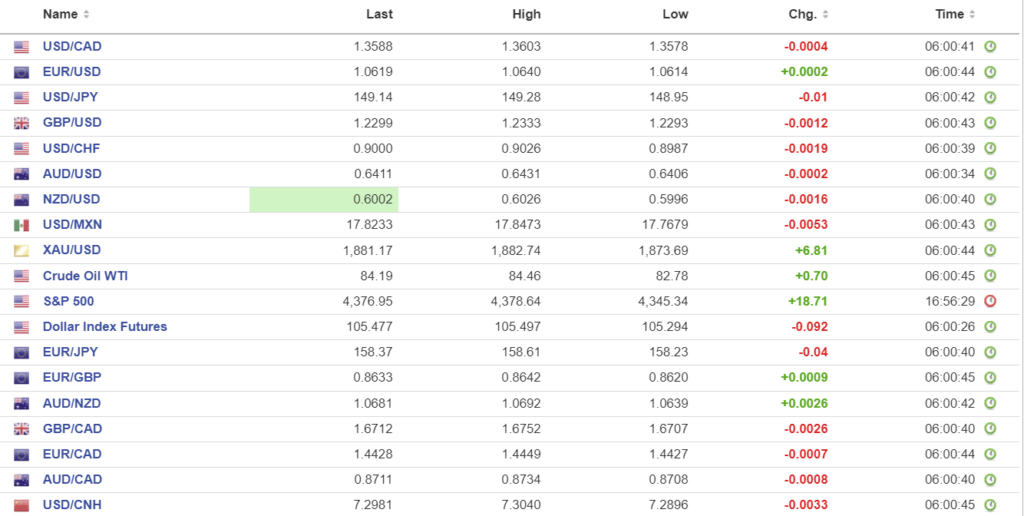Open the EUR/GBP pair link

tap(72, 378)
